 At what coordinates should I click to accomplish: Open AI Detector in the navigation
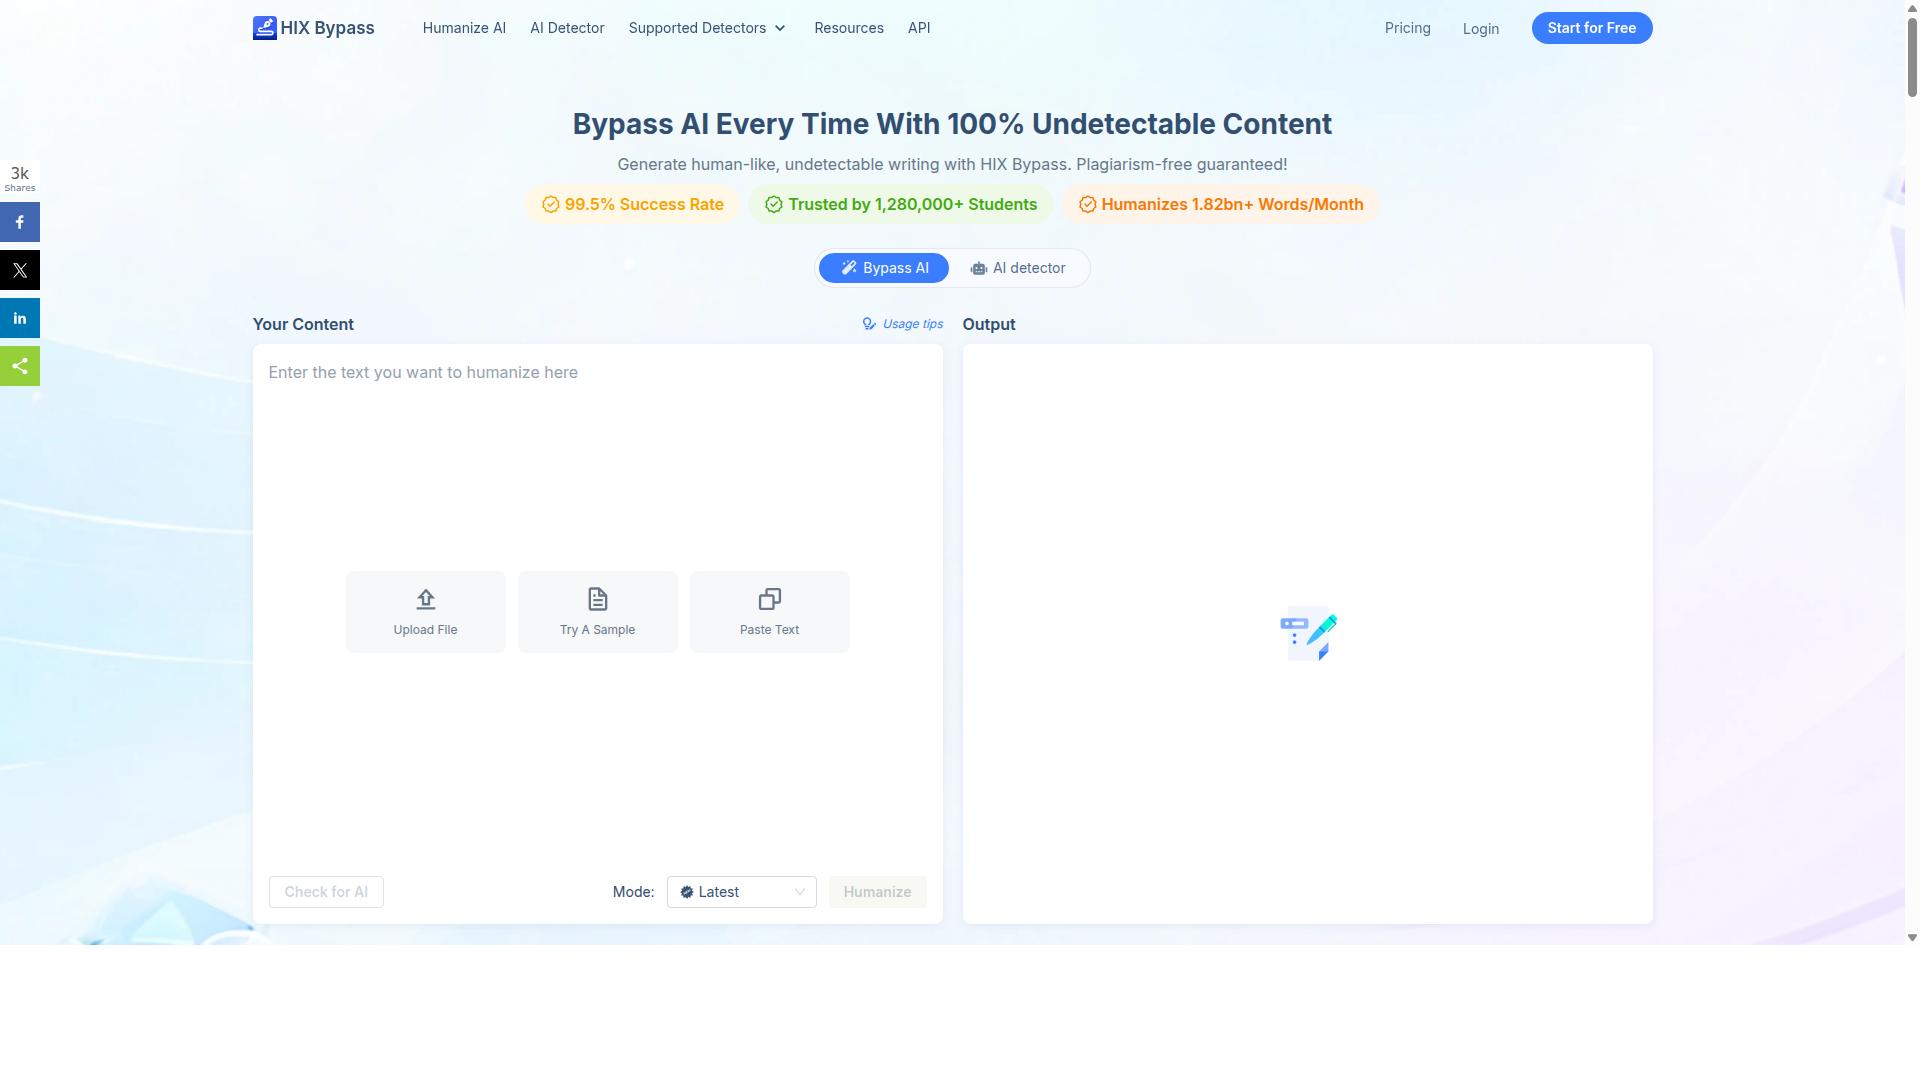tap(567, 28)
